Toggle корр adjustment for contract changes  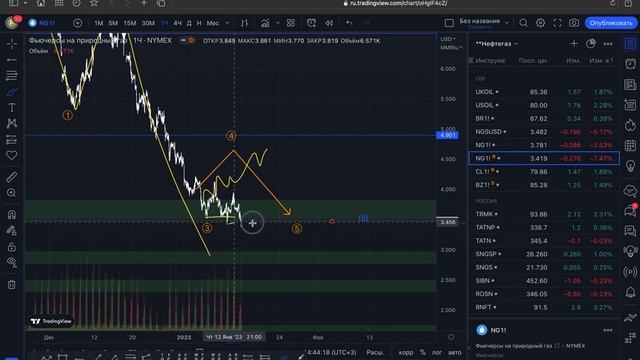pos(406,352)
